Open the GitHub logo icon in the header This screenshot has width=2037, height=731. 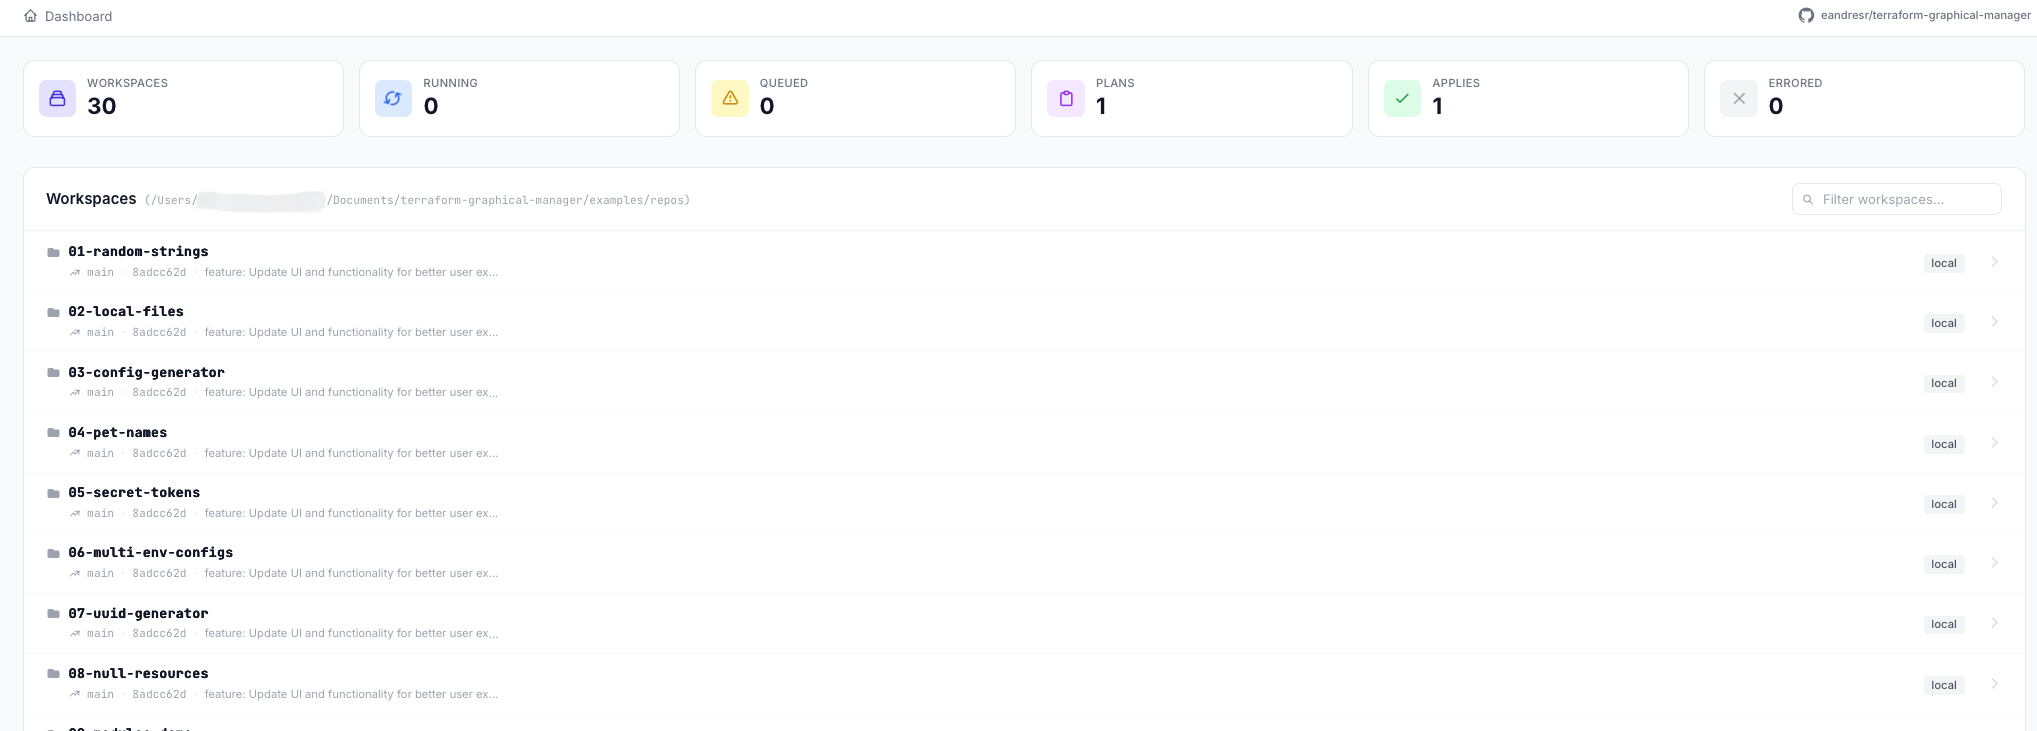point(1806,15)
